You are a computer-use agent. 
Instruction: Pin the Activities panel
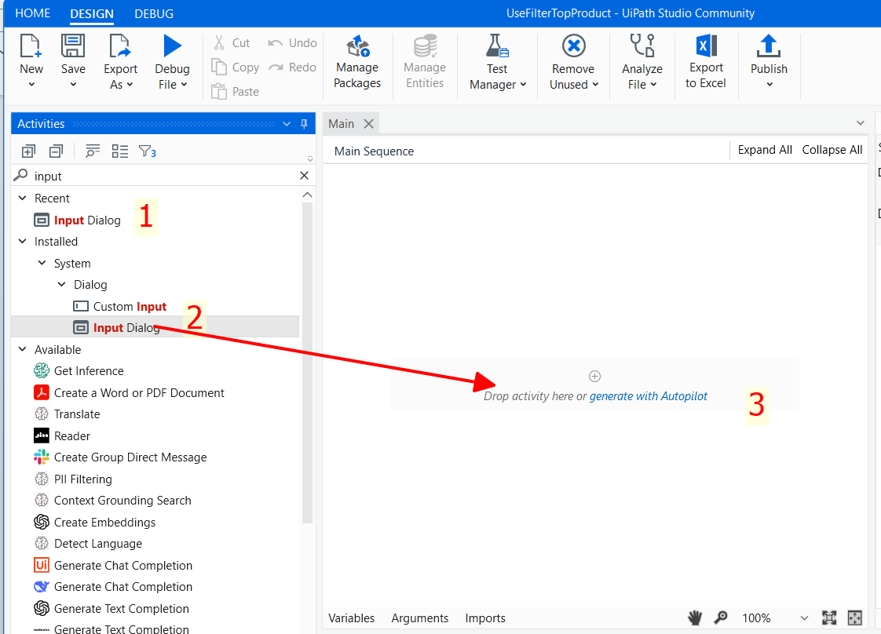click(x=304, y=124)
